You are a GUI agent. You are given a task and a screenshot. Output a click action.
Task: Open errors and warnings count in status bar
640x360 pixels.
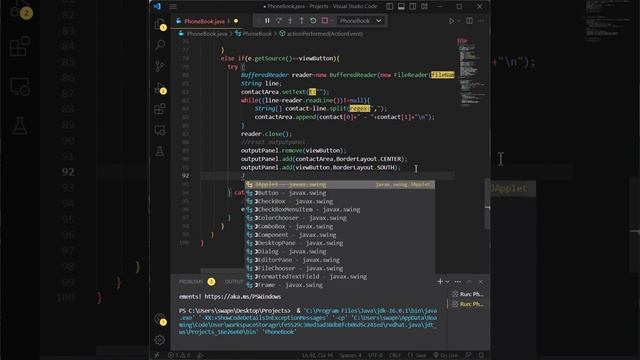tap(180, 356)
